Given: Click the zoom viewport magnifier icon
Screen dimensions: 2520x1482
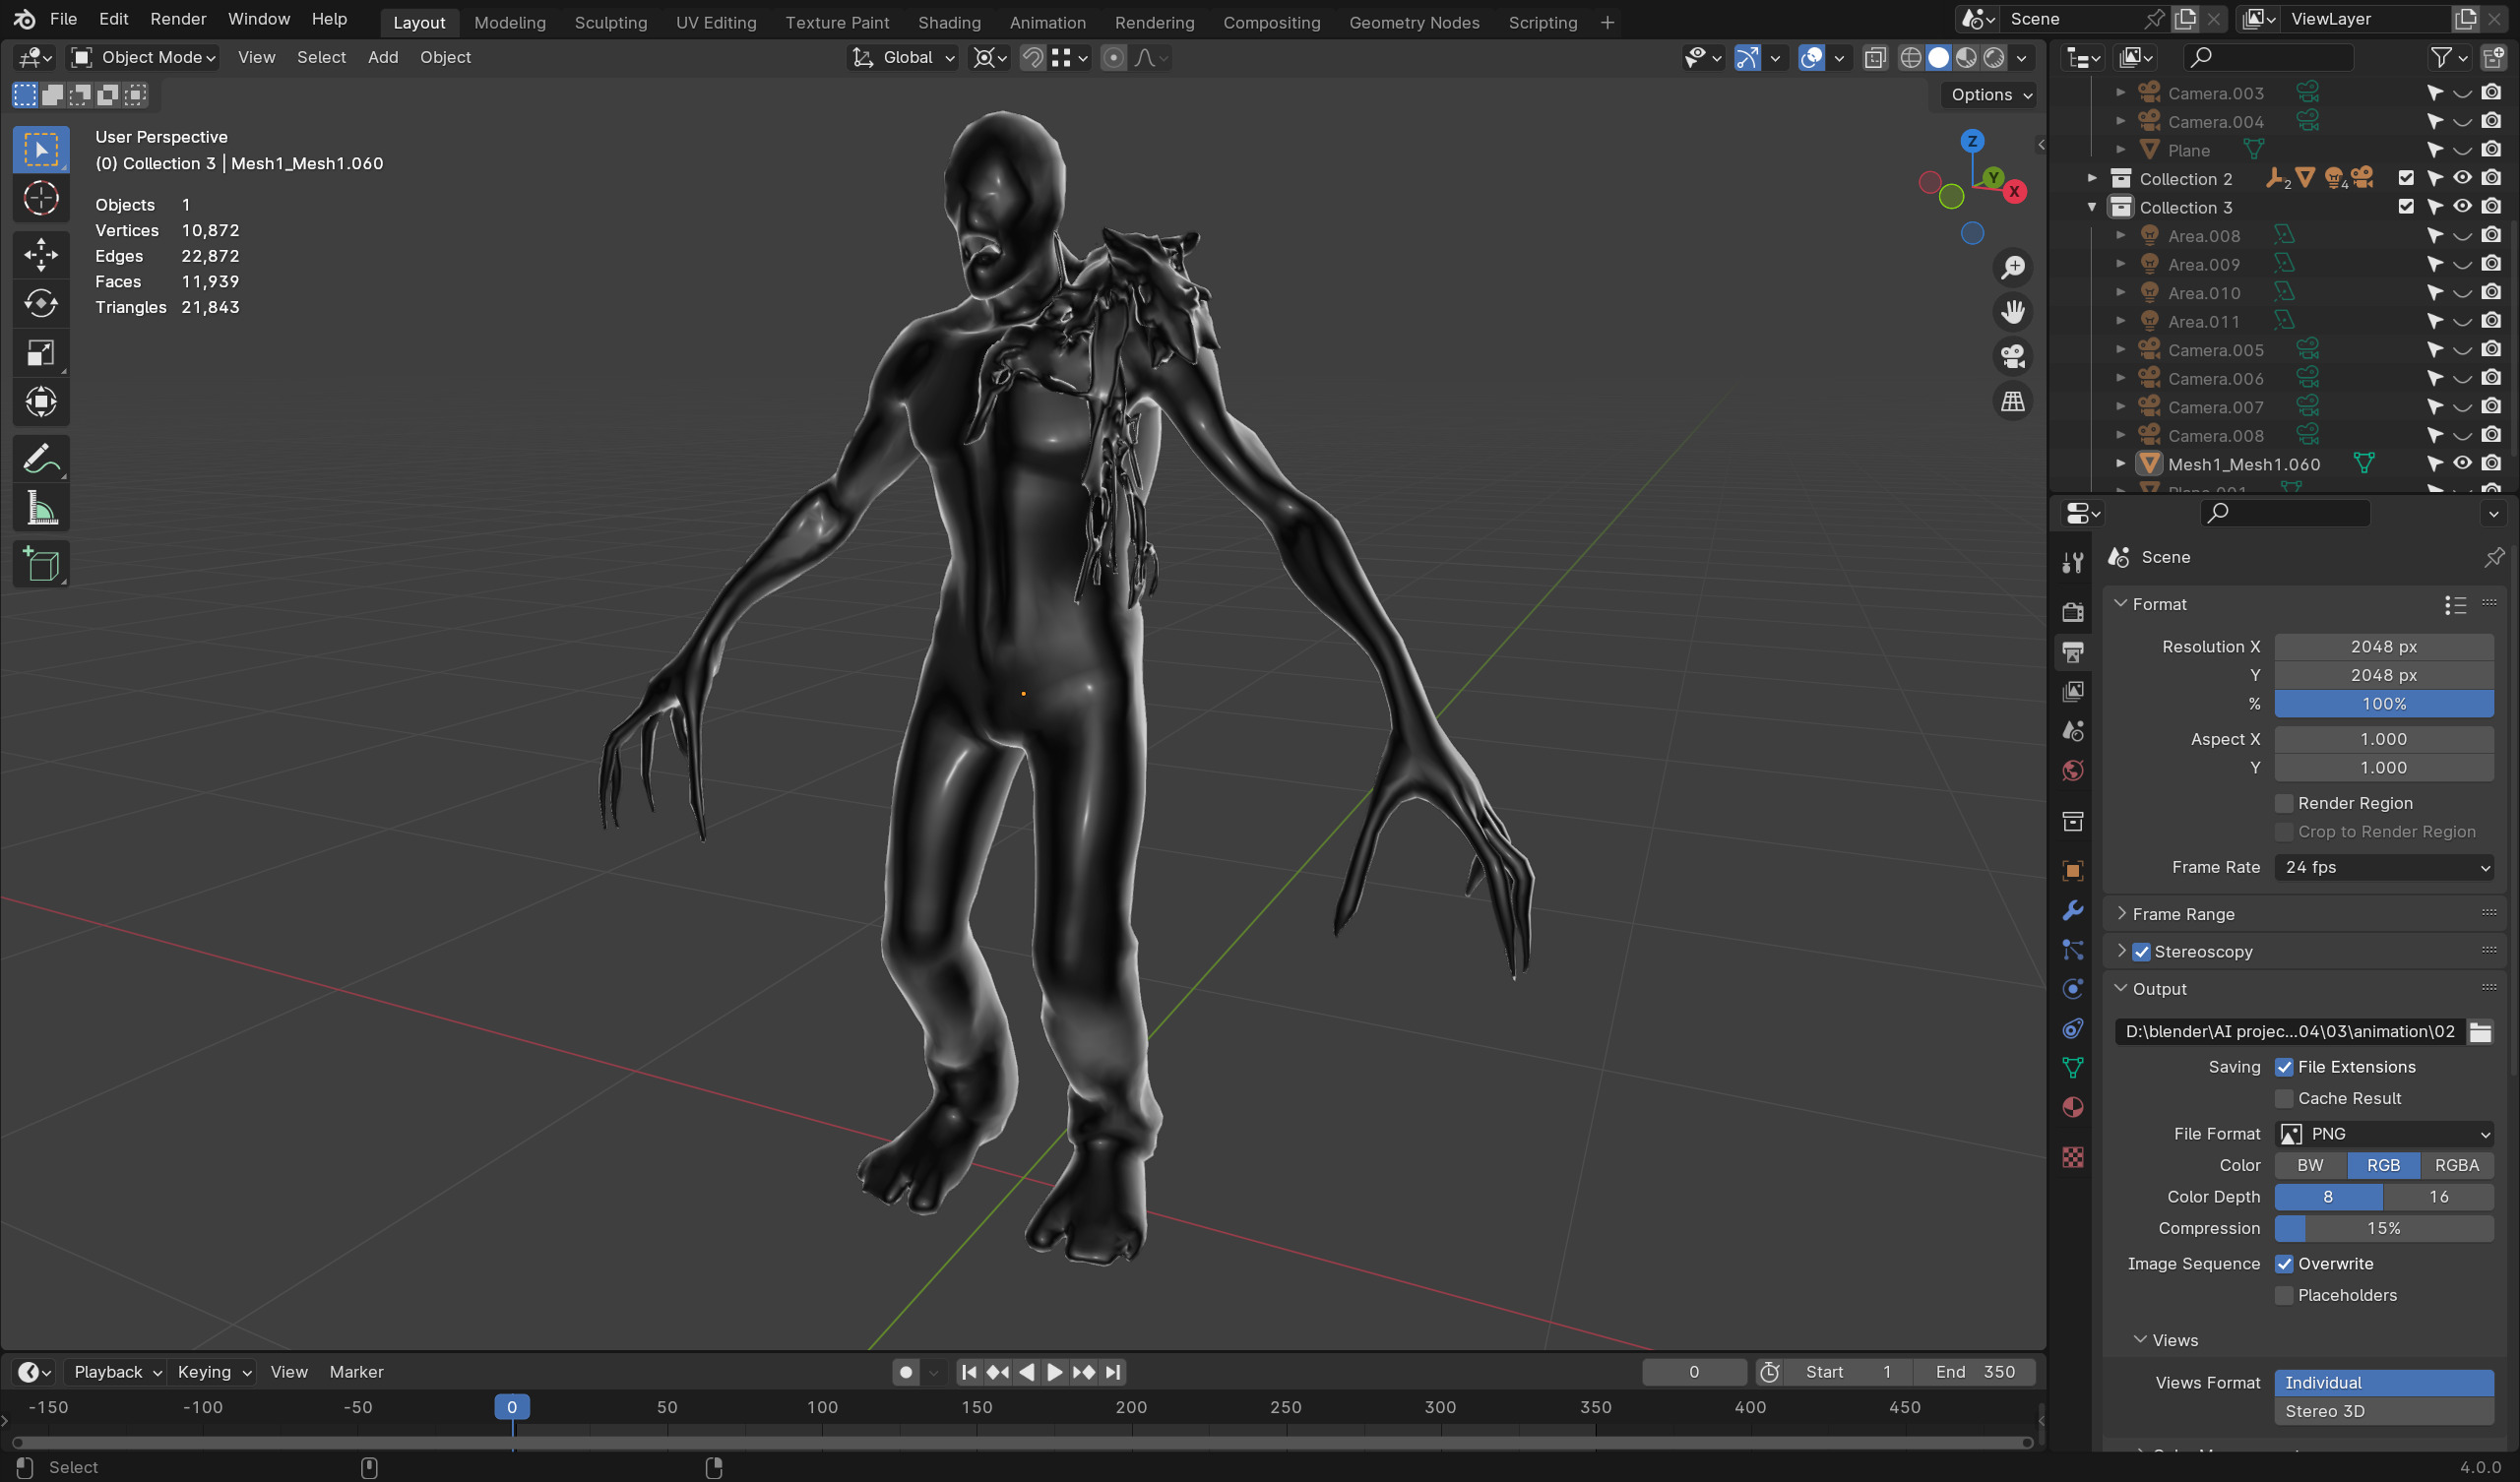Looking at the screenshot, I should 2012,268.
